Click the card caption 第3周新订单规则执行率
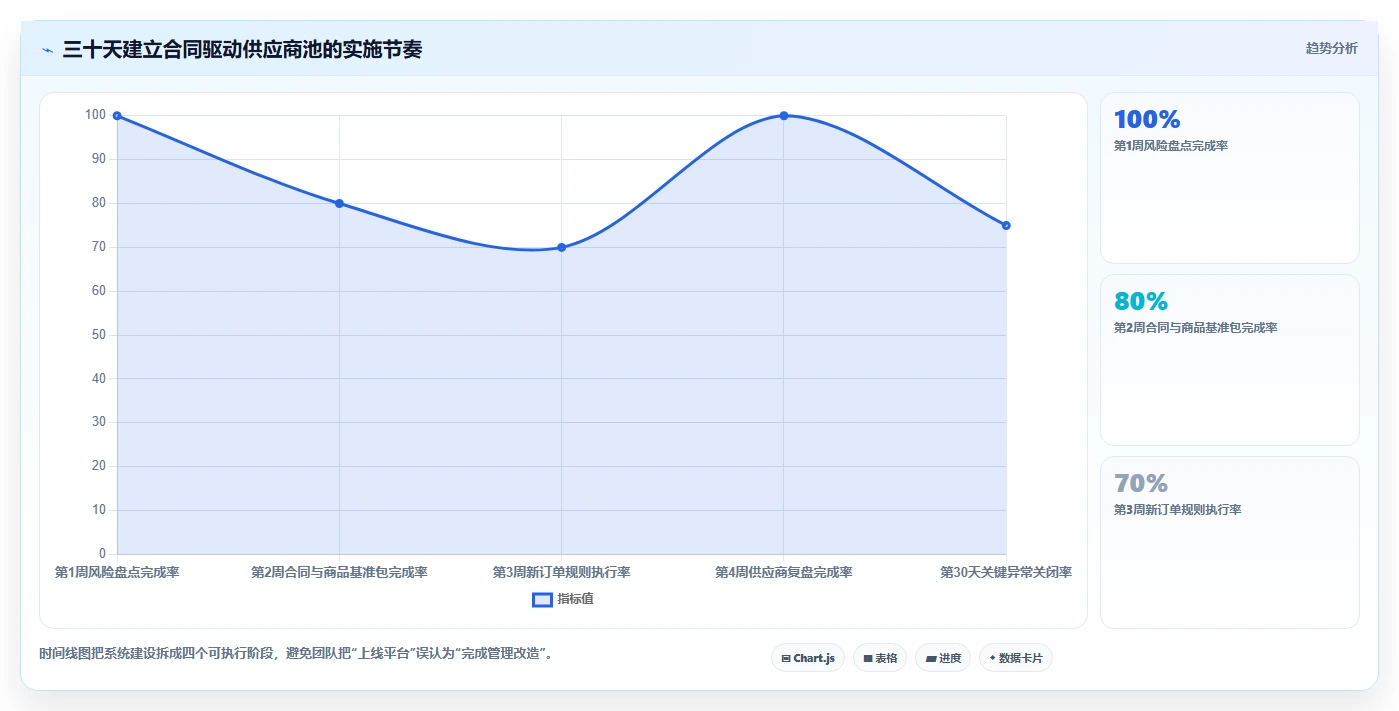 pyautogui.click(x=1178, y=510)
